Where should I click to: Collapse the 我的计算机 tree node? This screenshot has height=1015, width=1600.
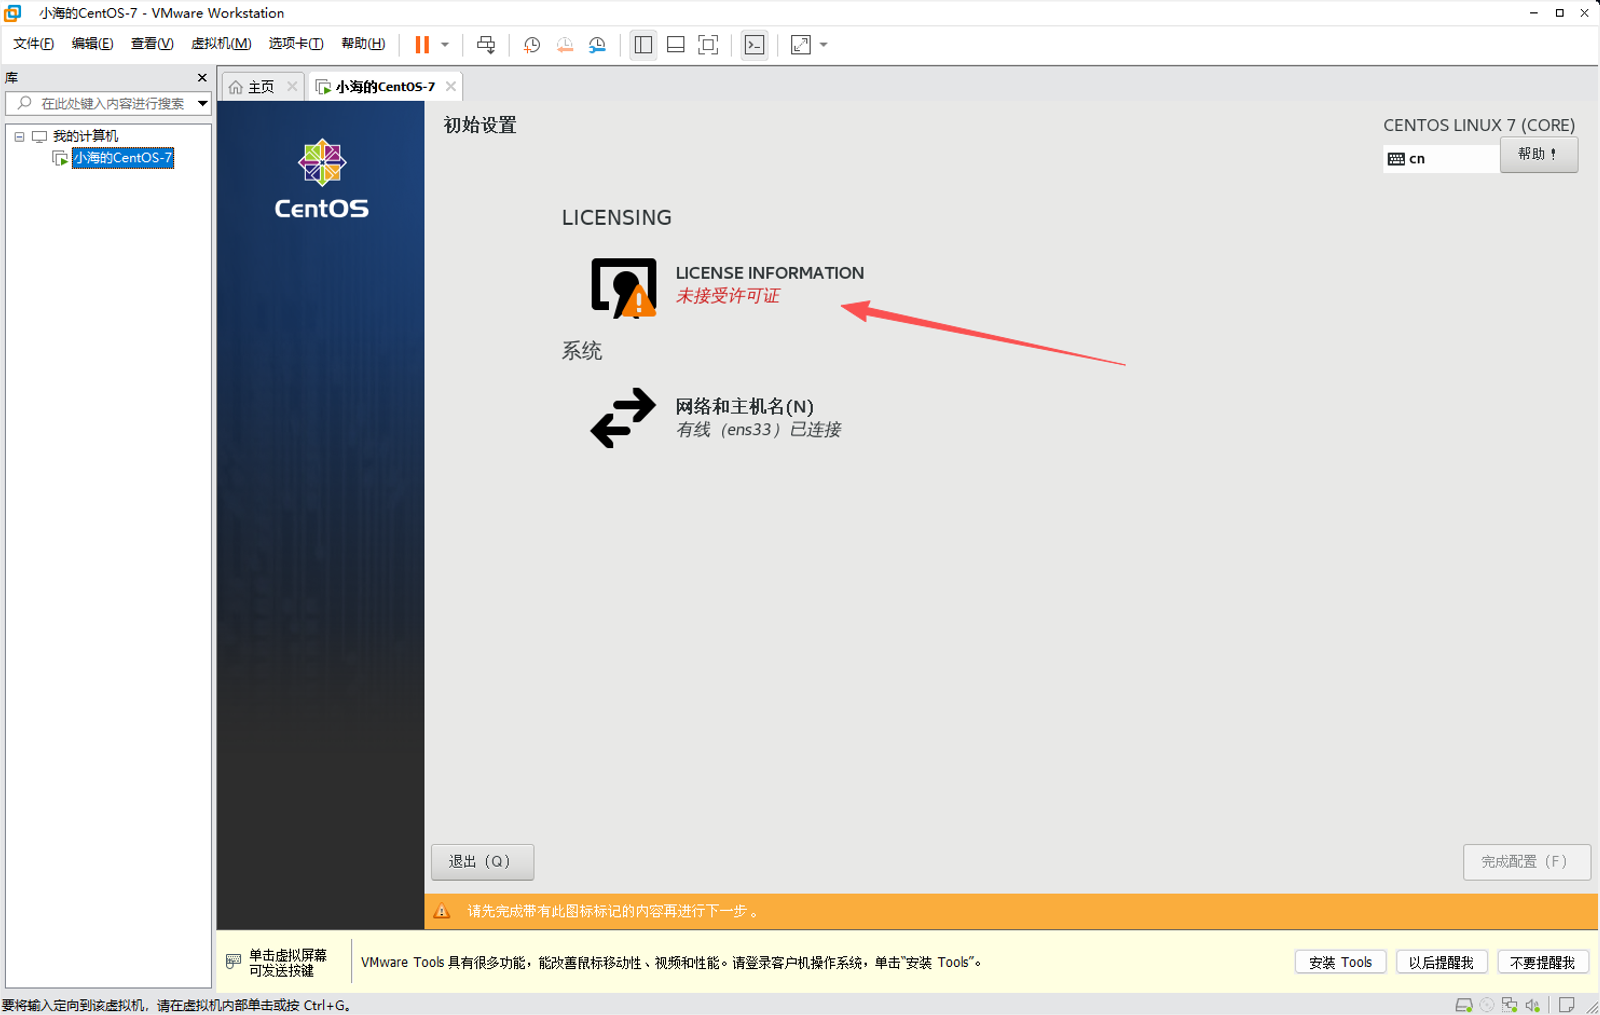point(19,136)
